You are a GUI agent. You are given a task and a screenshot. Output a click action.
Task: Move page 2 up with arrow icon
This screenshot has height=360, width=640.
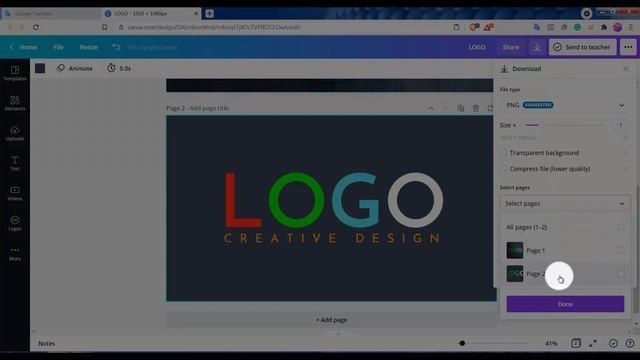(431, 108)
